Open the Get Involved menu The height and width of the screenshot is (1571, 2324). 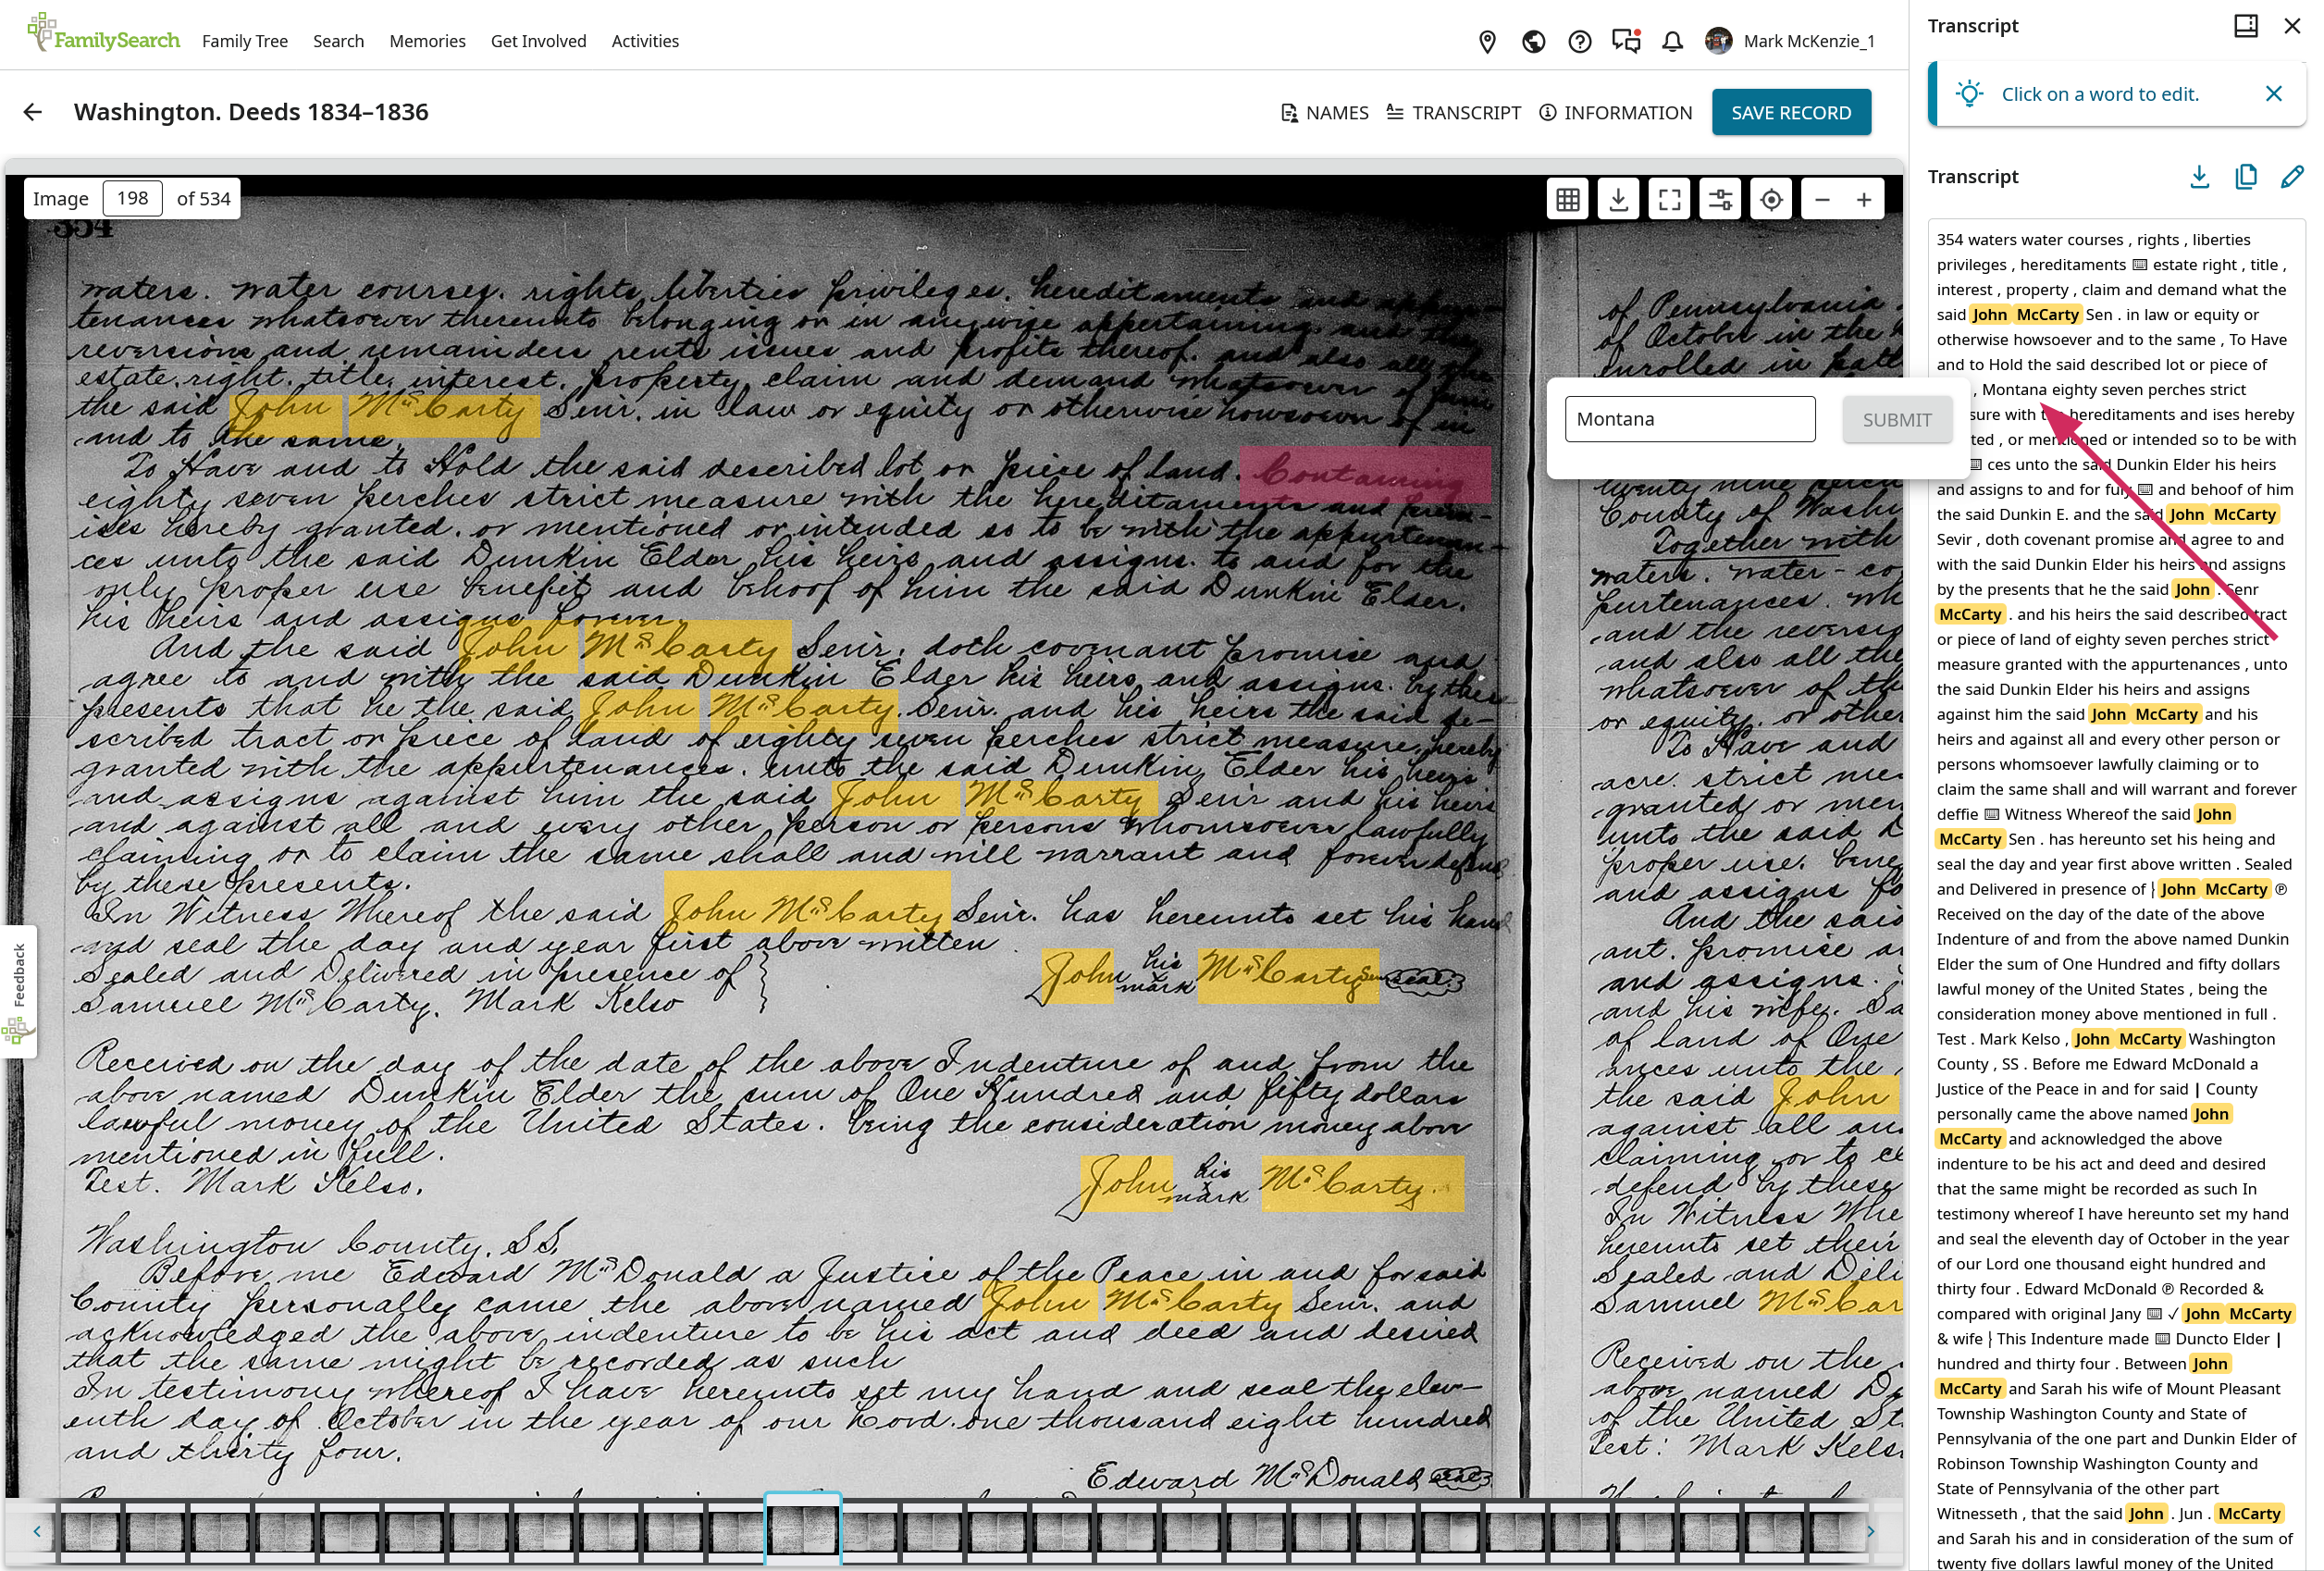(x=538, y=41)
